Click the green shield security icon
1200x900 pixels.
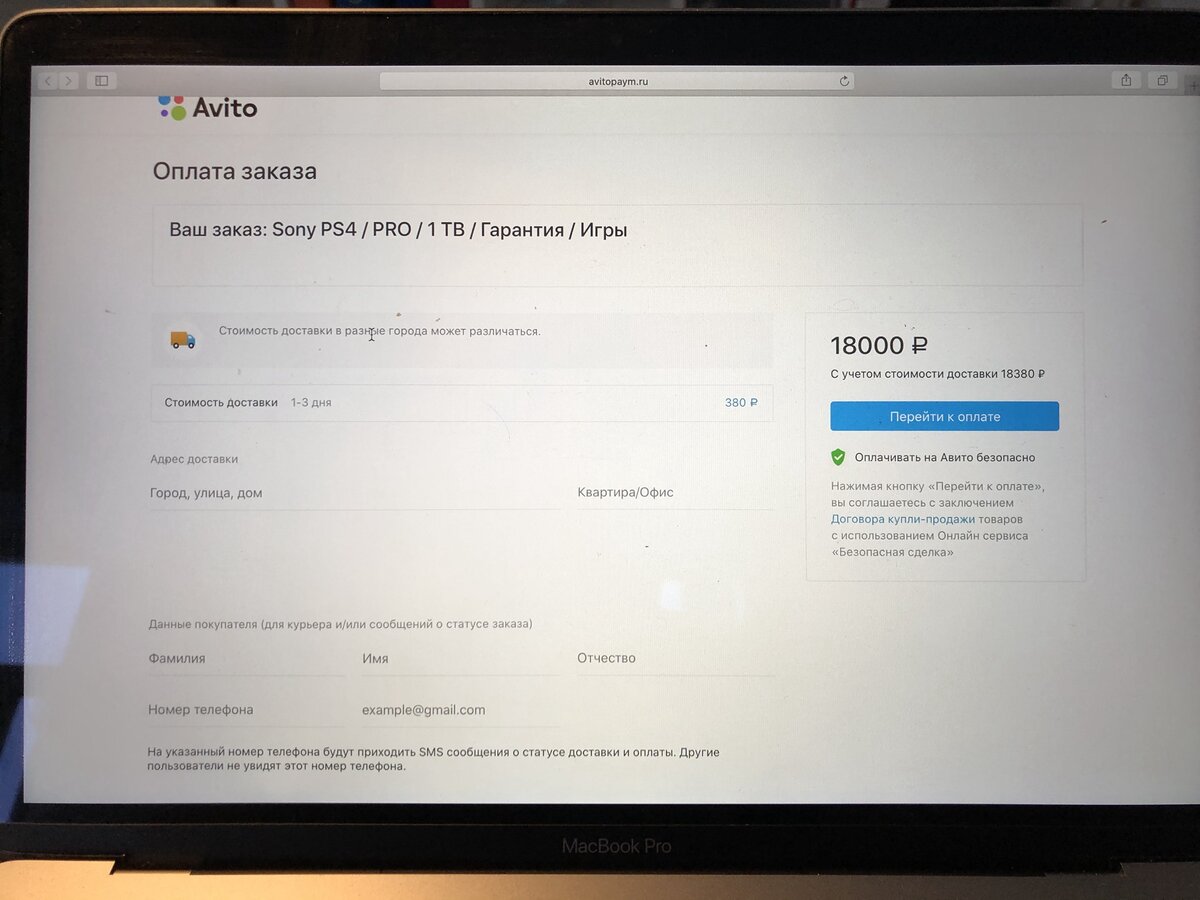[838, 457]
